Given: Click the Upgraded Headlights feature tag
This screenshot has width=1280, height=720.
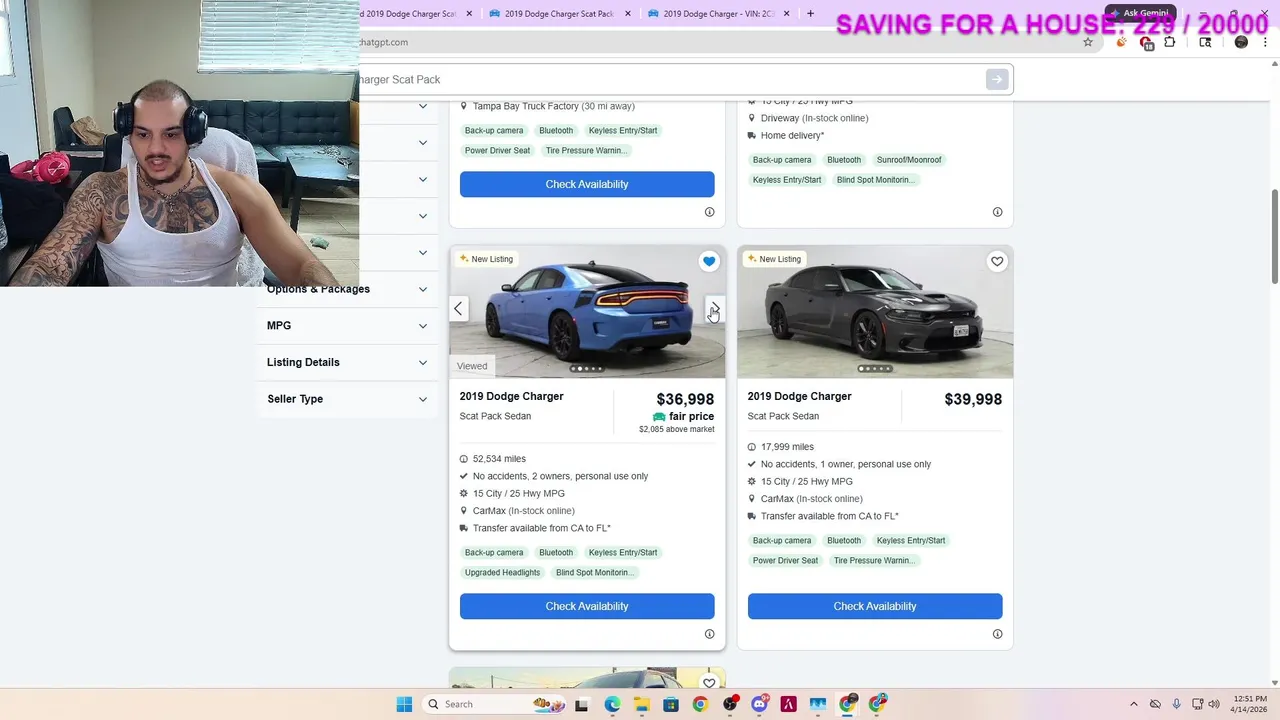Looking at the screenshot, I should coord(502,573).
